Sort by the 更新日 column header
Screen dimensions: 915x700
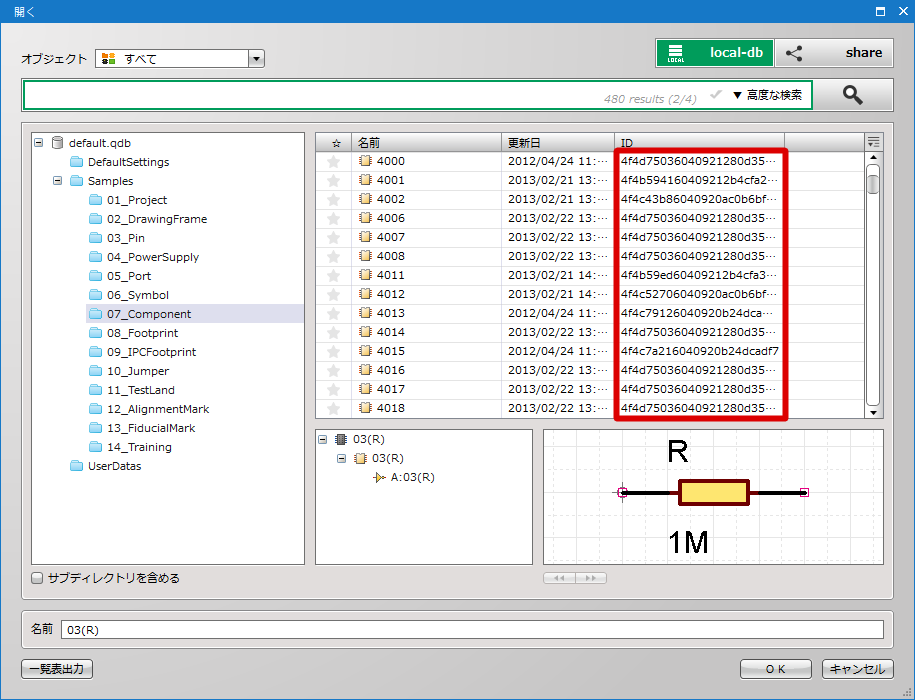(558, 142)
